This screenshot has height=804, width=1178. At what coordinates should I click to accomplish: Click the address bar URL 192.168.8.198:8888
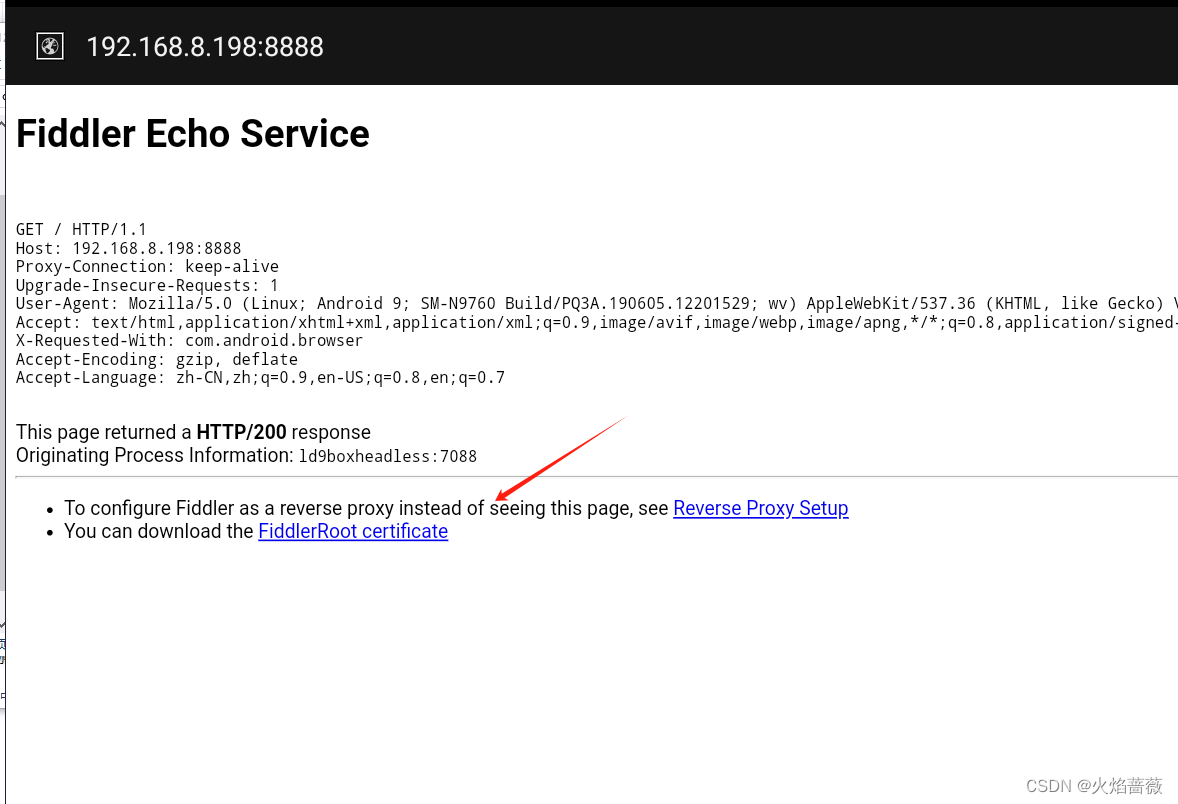point(204,47)
